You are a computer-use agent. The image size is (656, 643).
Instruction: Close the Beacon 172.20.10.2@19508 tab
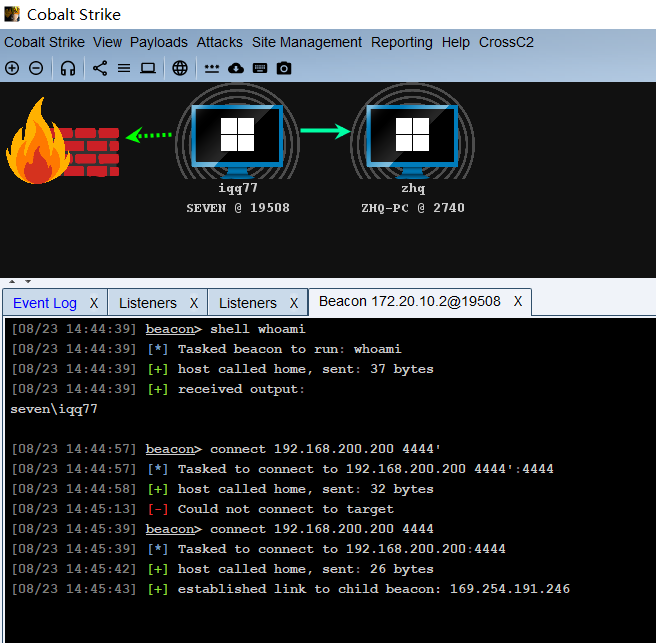[x=518, y=301]
